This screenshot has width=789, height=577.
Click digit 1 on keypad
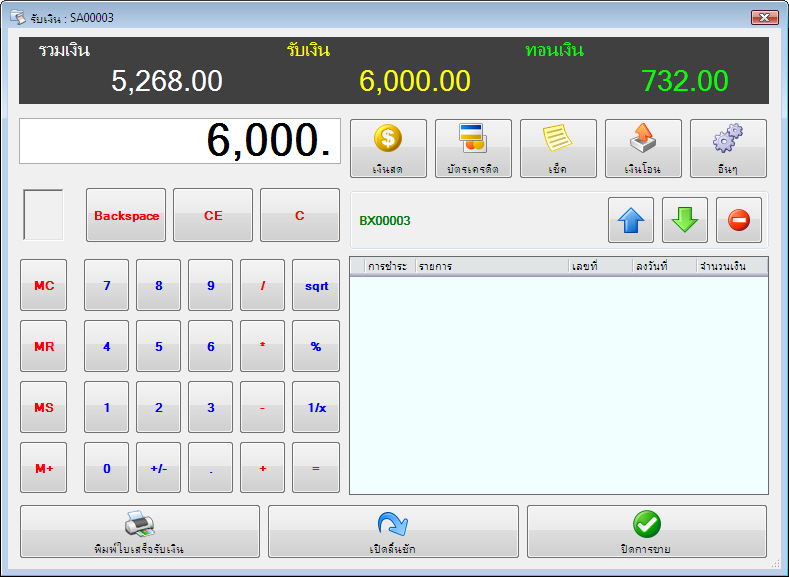coord(107,407)
